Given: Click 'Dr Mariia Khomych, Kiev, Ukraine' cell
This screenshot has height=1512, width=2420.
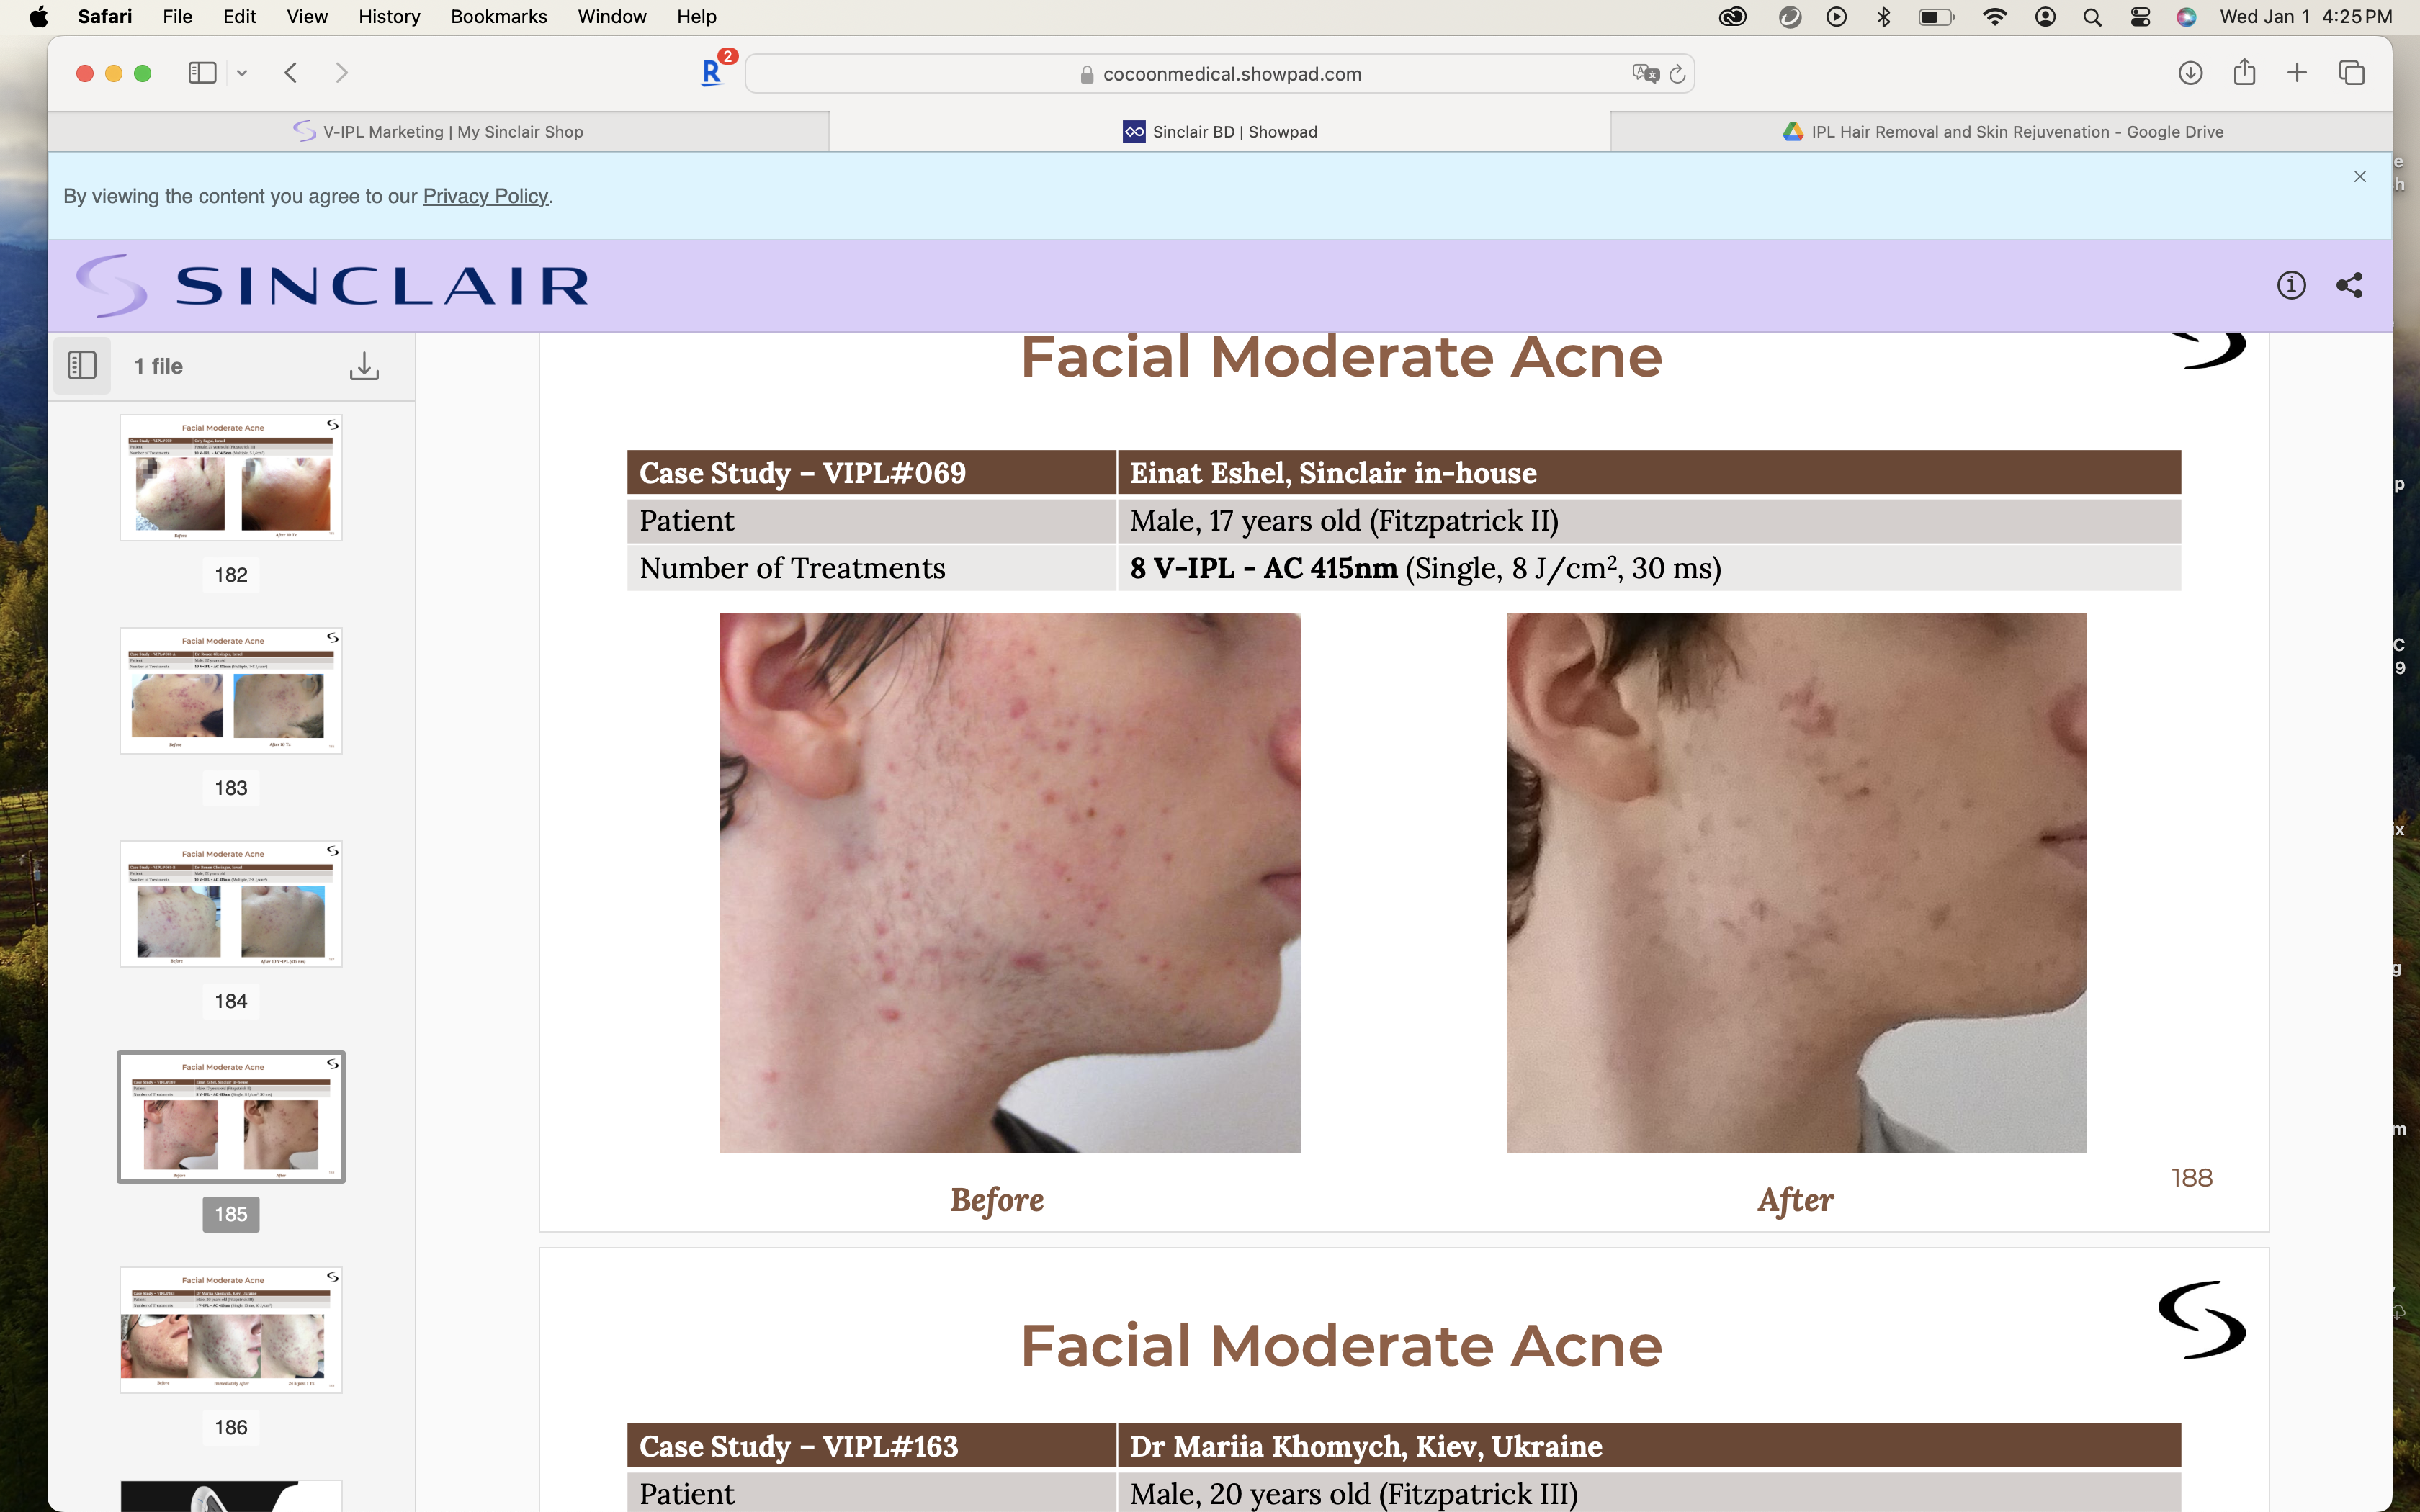Looking at the screenshot, I should [x=1649, y=1446].
